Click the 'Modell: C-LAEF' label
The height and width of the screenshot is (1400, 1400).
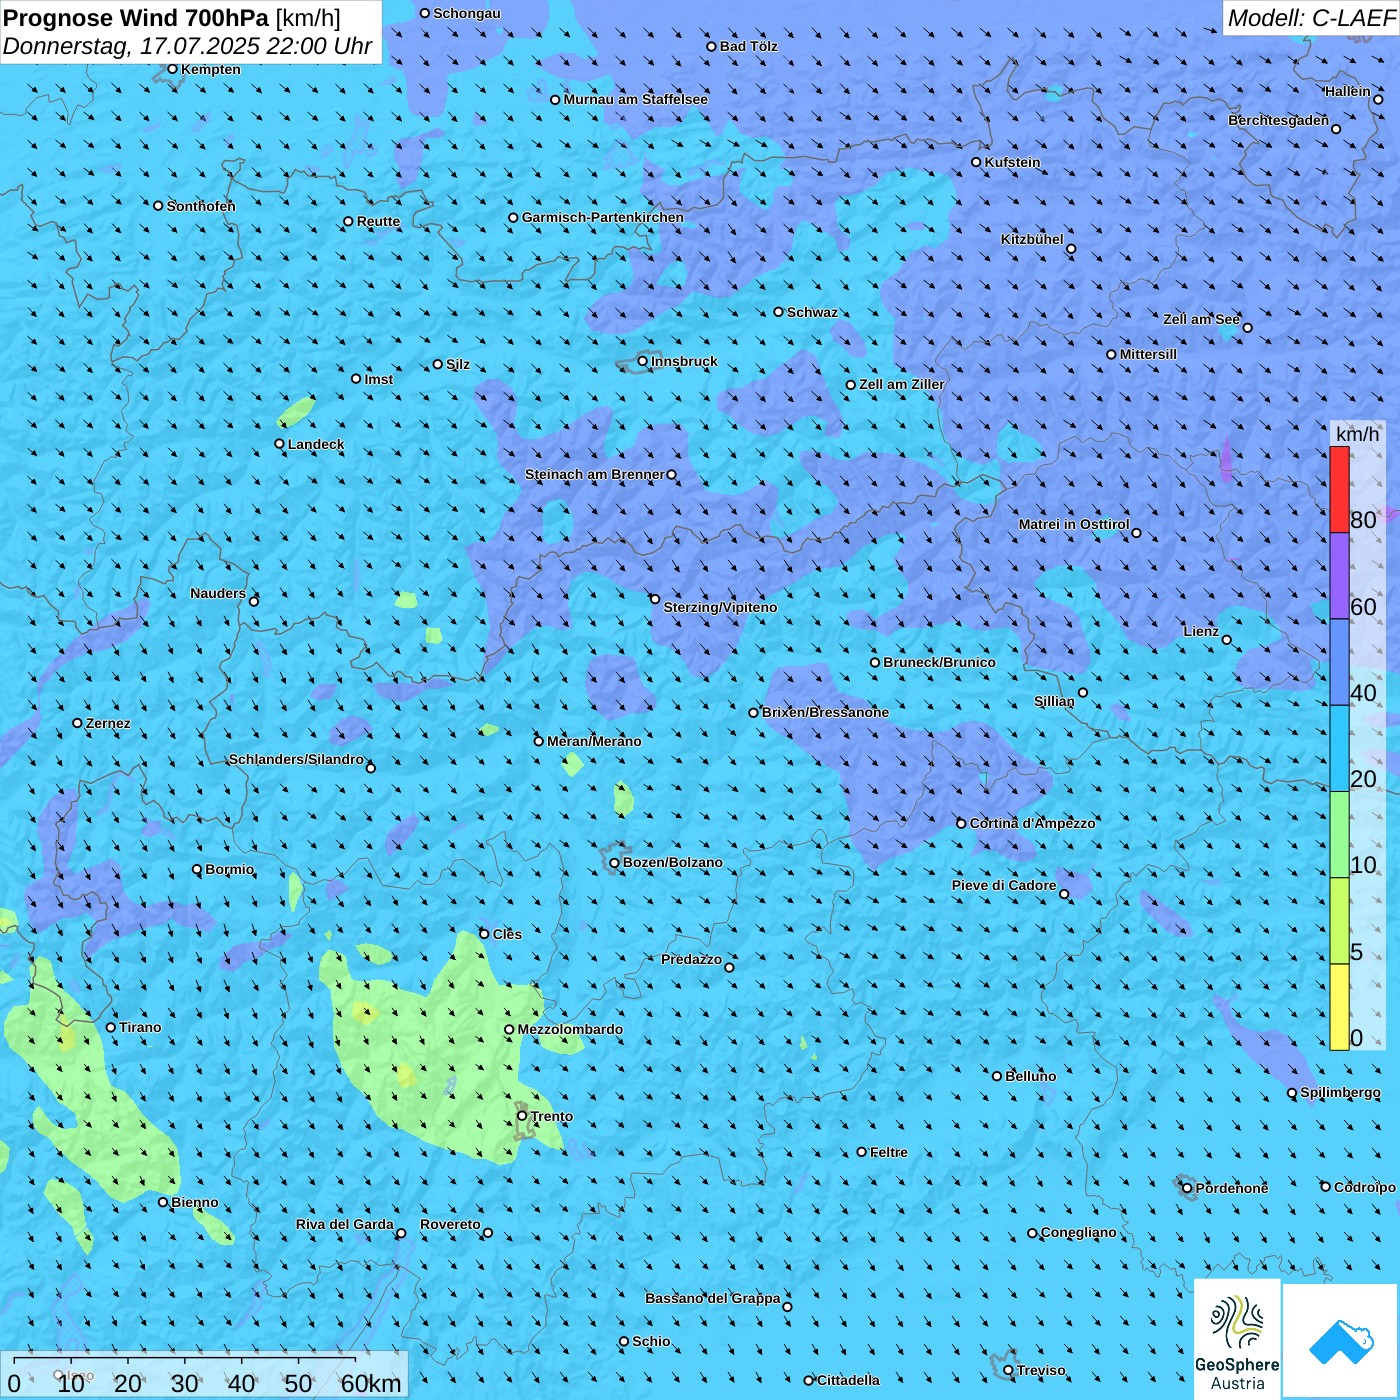coord(1310,18)
